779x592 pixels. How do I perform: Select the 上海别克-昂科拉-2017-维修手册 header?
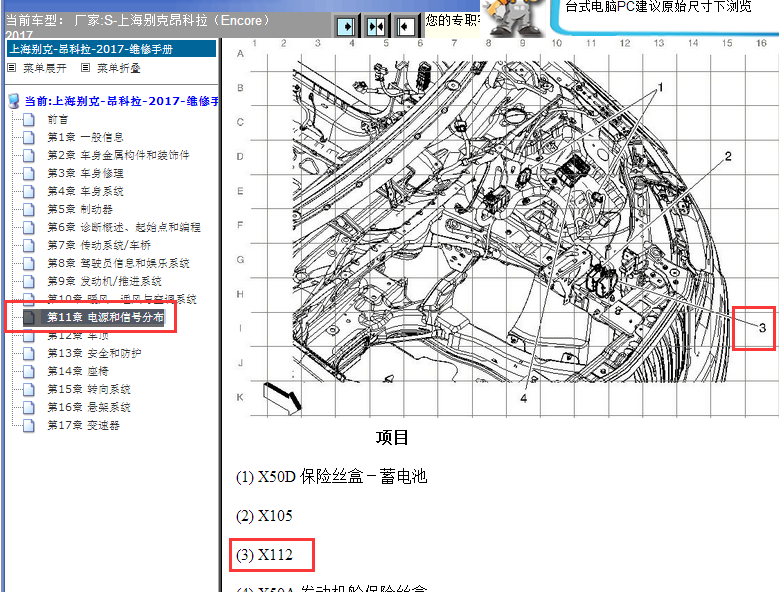click(x=112, y=49)
